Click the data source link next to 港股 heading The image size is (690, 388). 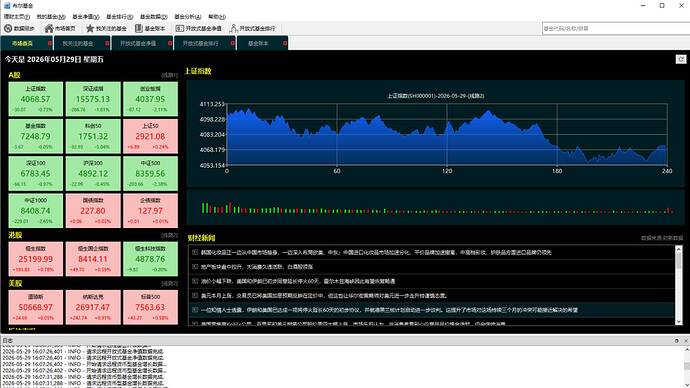point(169,235)
